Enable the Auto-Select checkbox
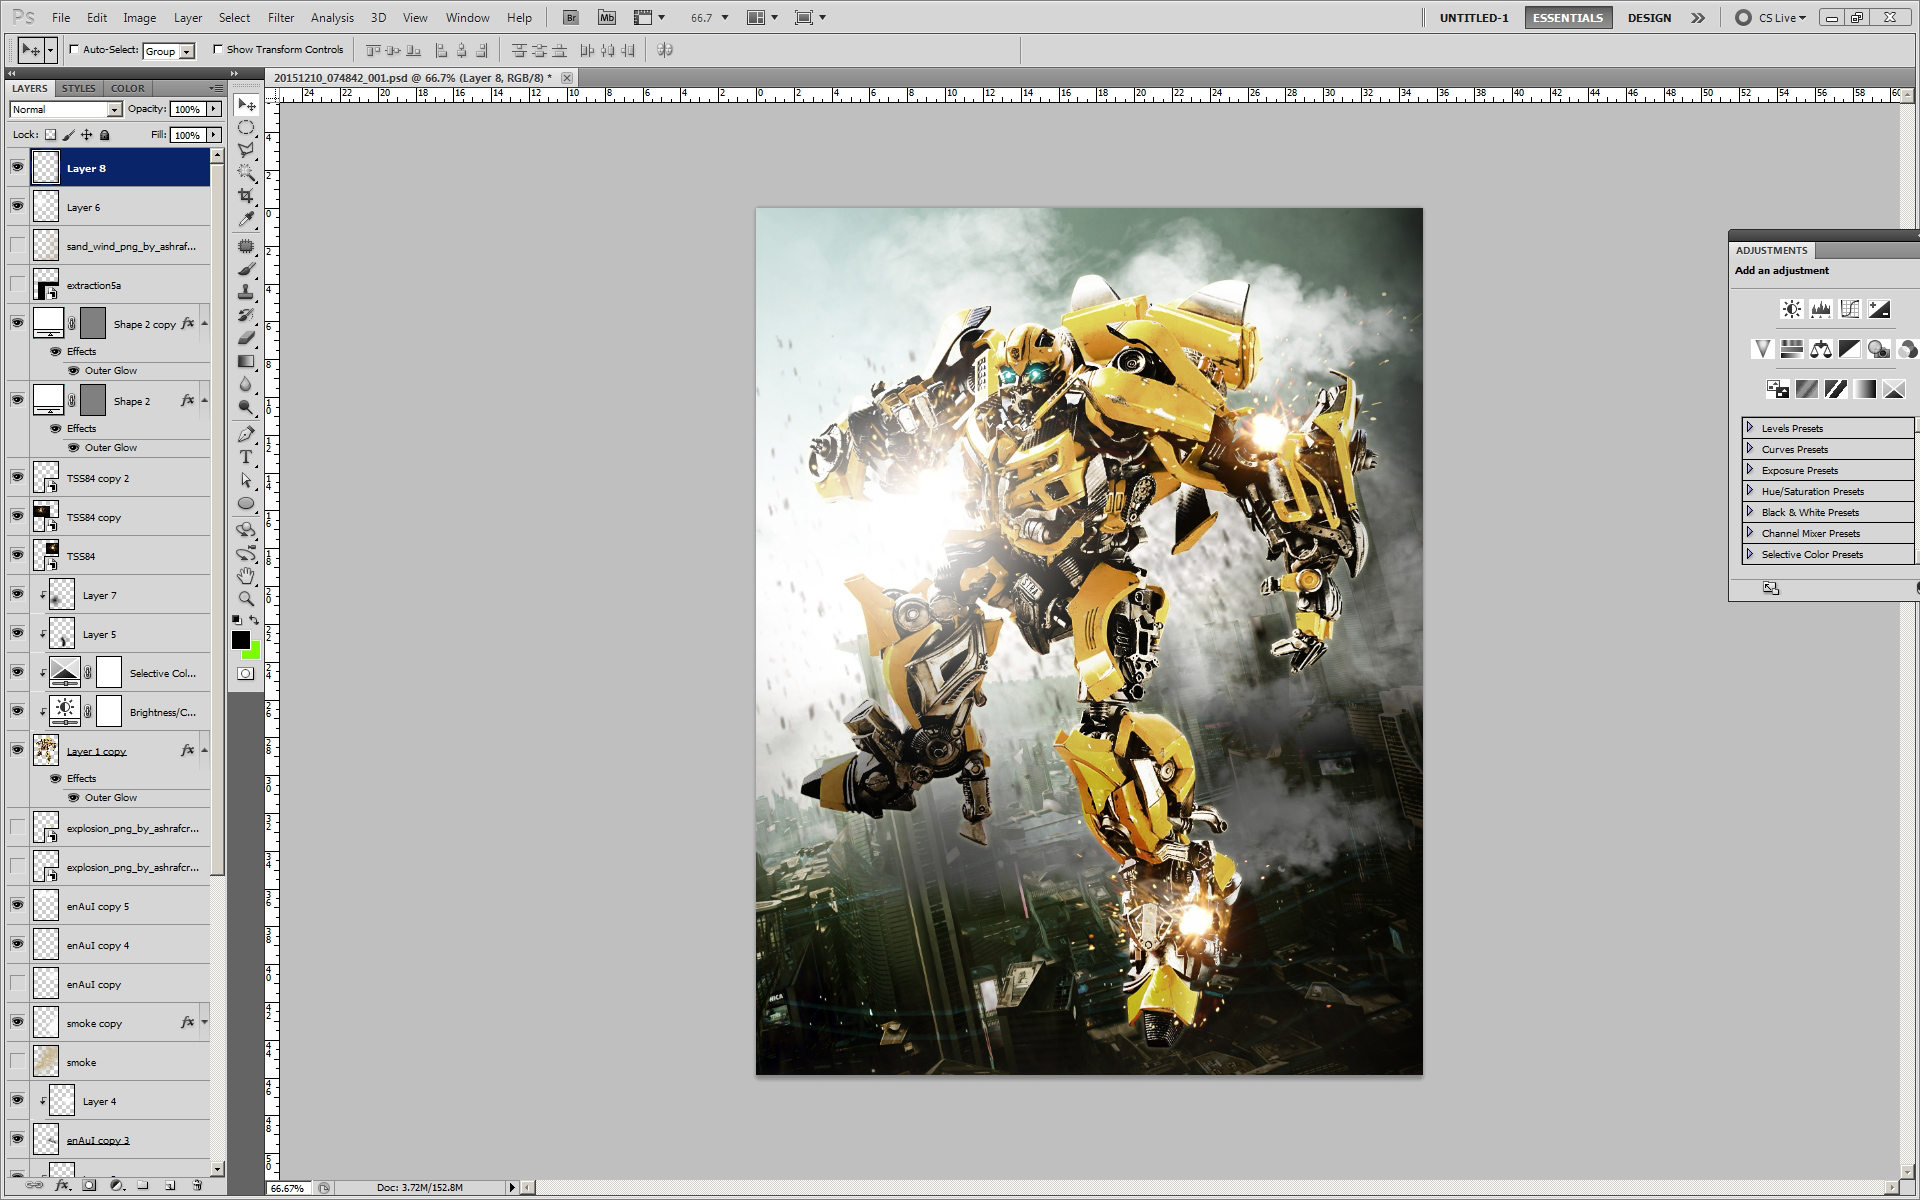 coord(74,49)
